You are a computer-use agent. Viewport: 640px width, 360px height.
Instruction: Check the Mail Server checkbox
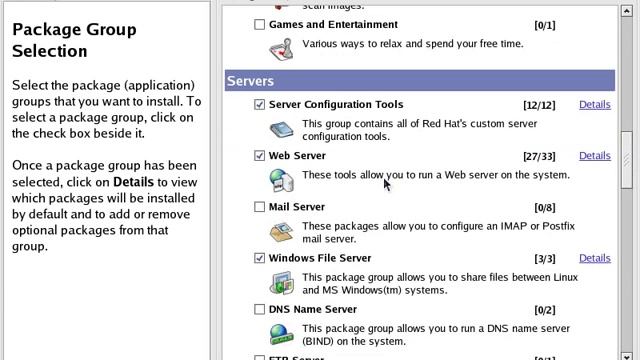tap(259, 207)
